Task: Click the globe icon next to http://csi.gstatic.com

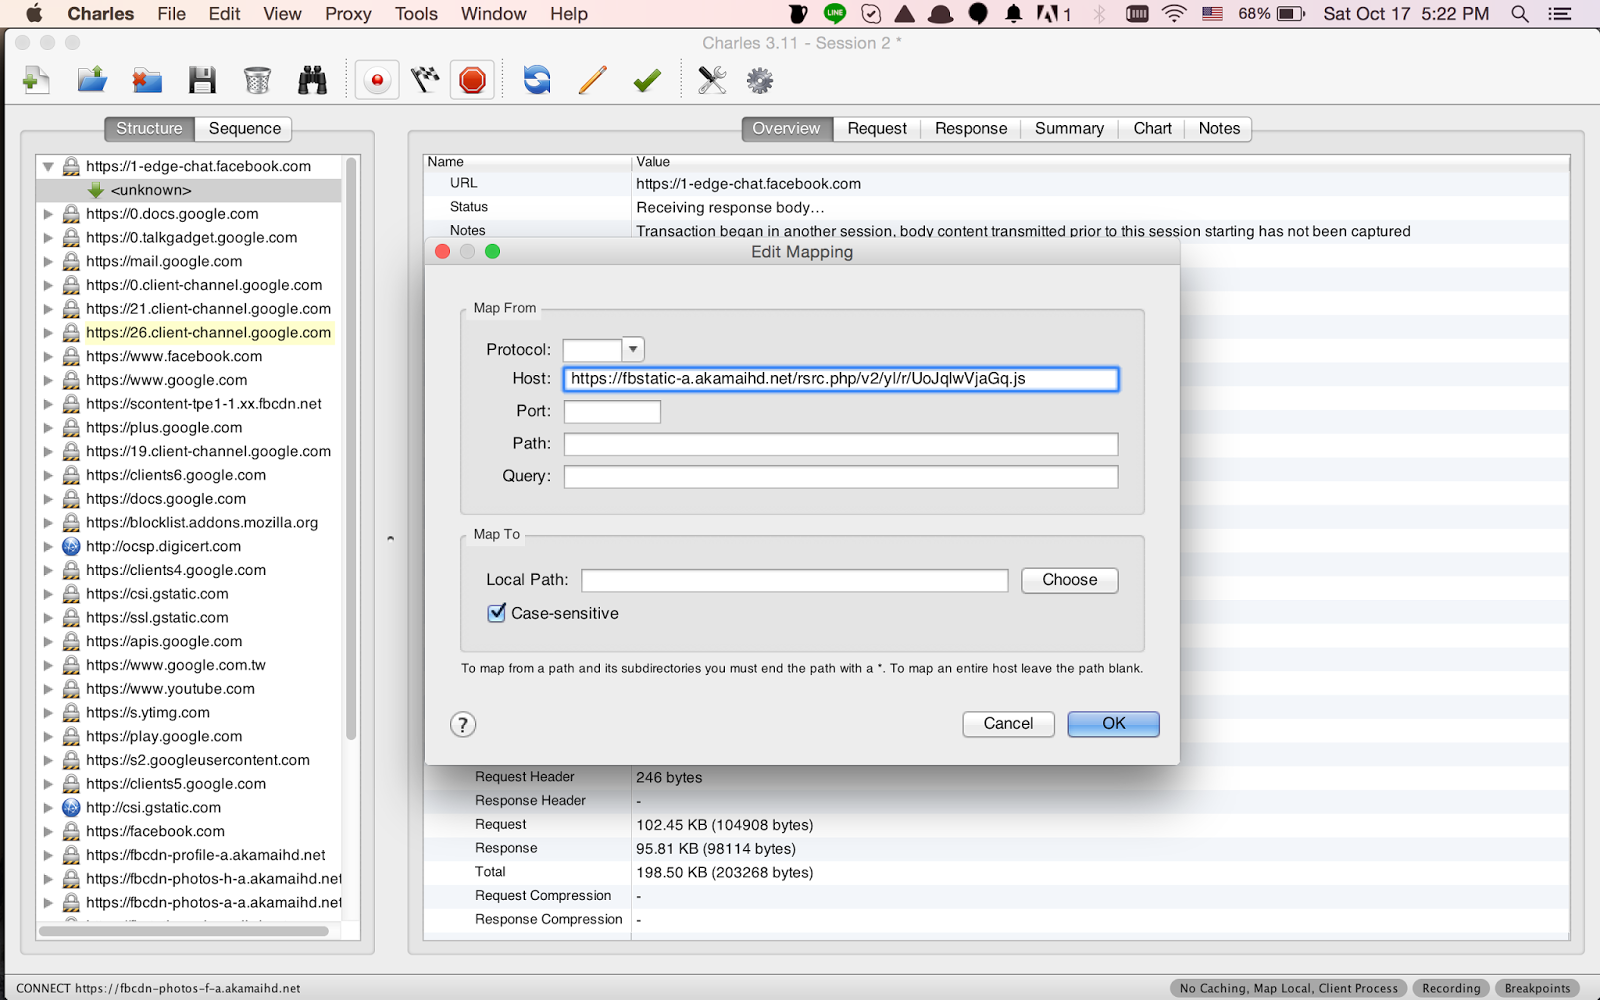Action: (71, 808)
